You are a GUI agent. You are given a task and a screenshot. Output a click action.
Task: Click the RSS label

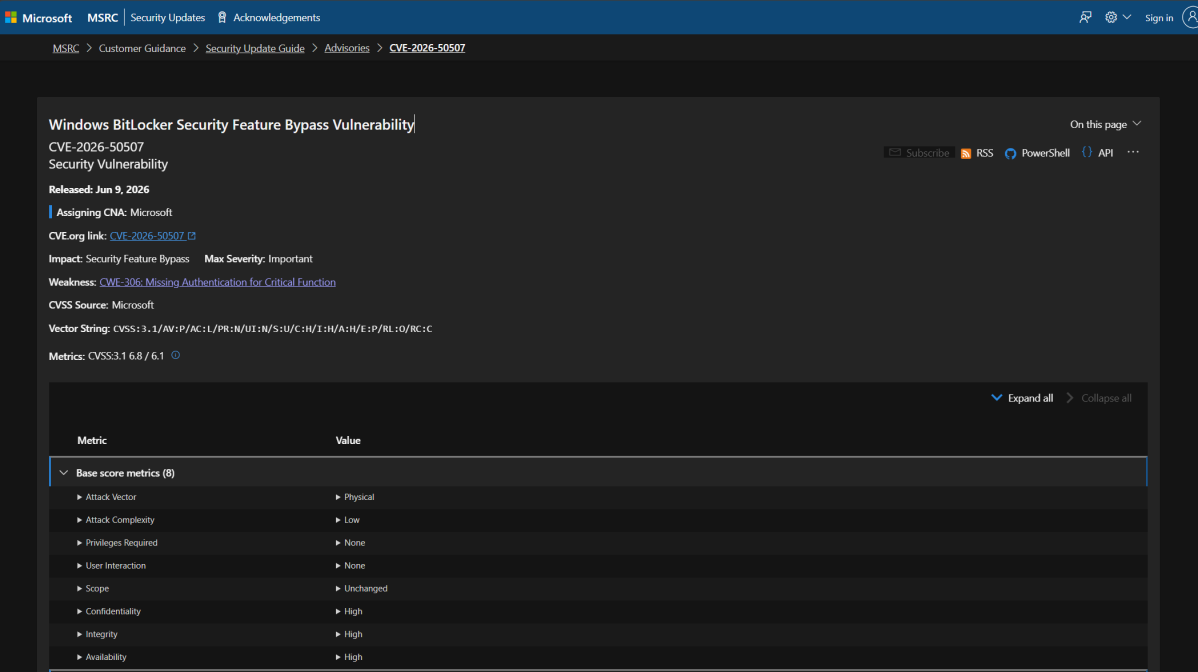[x=985, y=153]
